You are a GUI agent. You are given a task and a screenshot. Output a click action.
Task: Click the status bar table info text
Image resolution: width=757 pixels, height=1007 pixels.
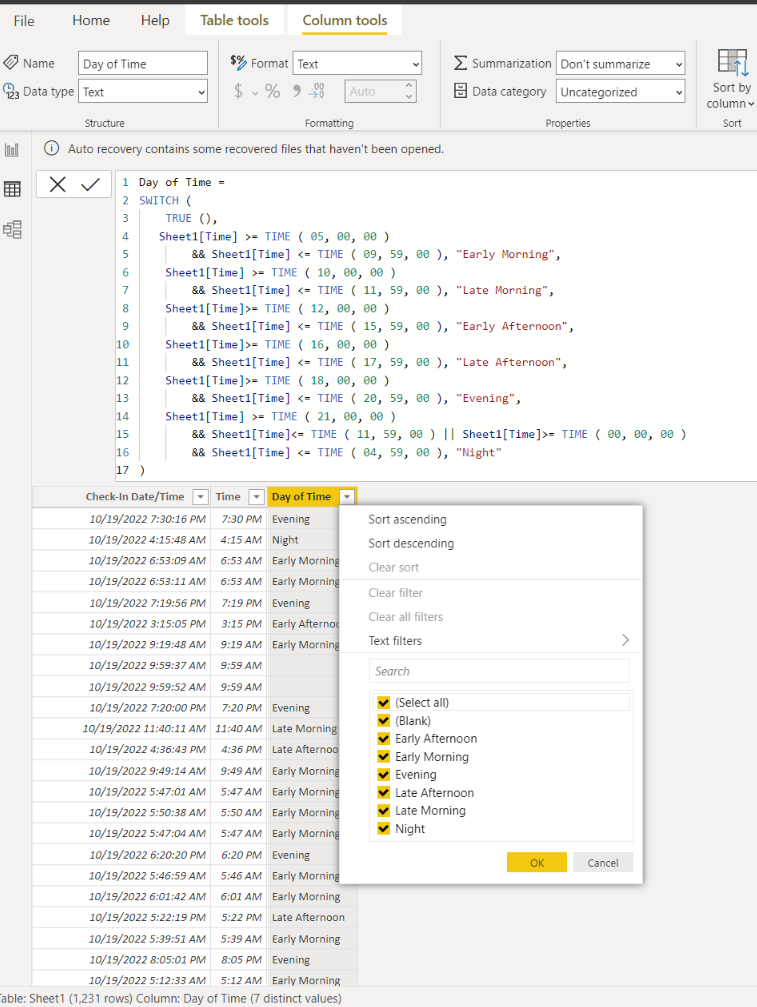[171, 999]
